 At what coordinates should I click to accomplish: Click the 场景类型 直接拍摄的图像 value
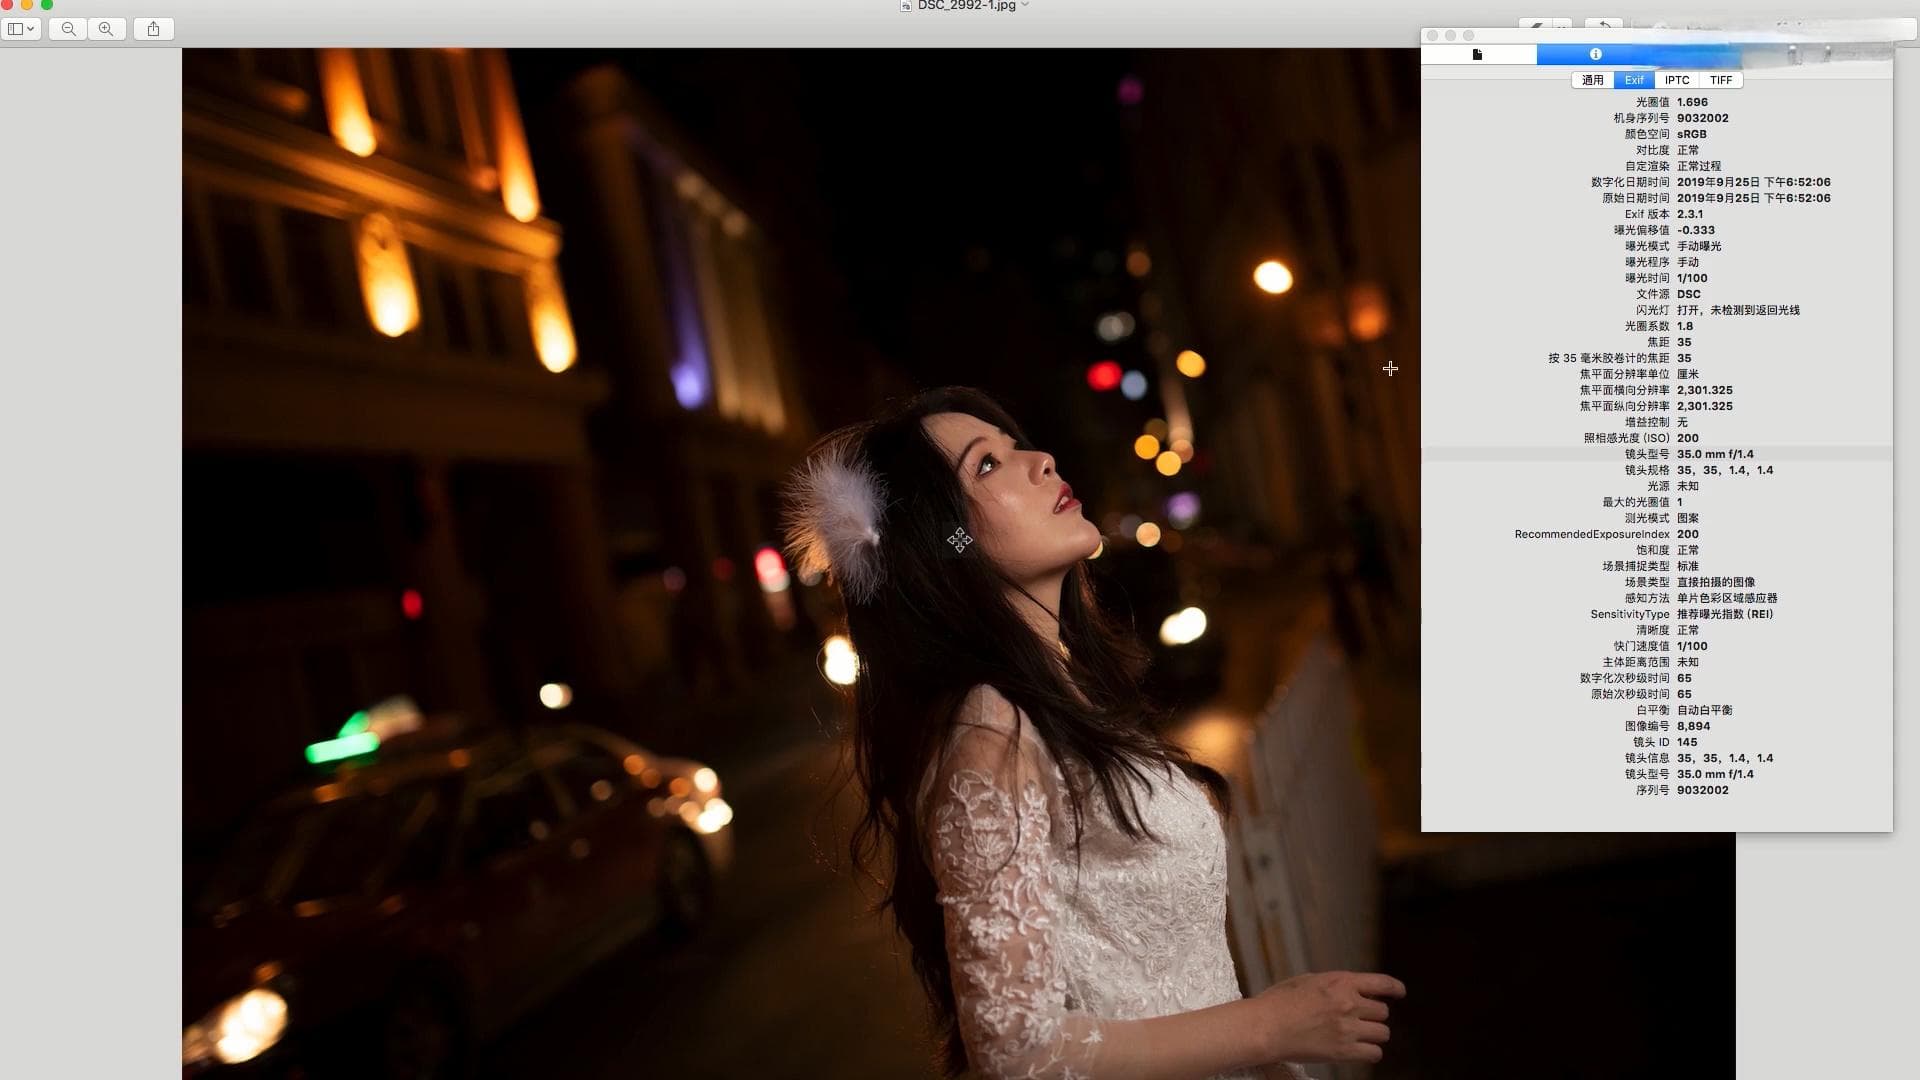(1715, 582)
